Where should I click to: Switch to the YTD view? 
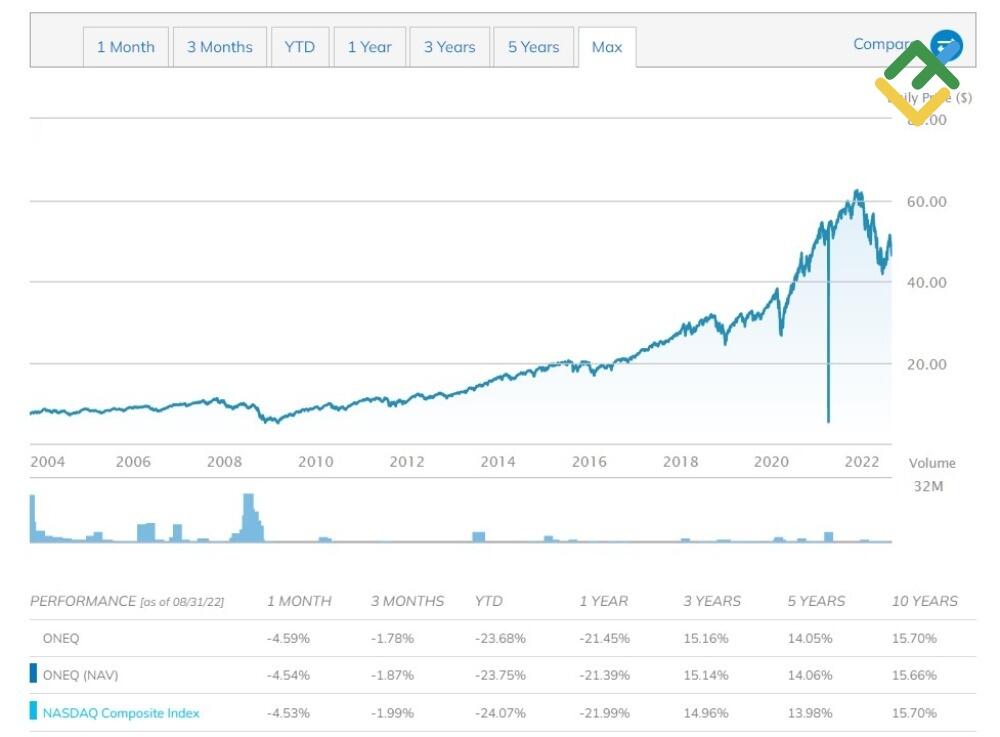[300, 46]
